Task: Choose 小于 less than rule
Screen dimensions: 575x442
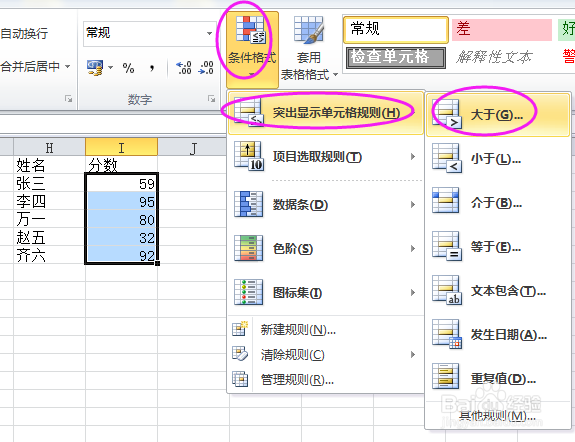Action: pyautogui.click(x=498, y=159)
